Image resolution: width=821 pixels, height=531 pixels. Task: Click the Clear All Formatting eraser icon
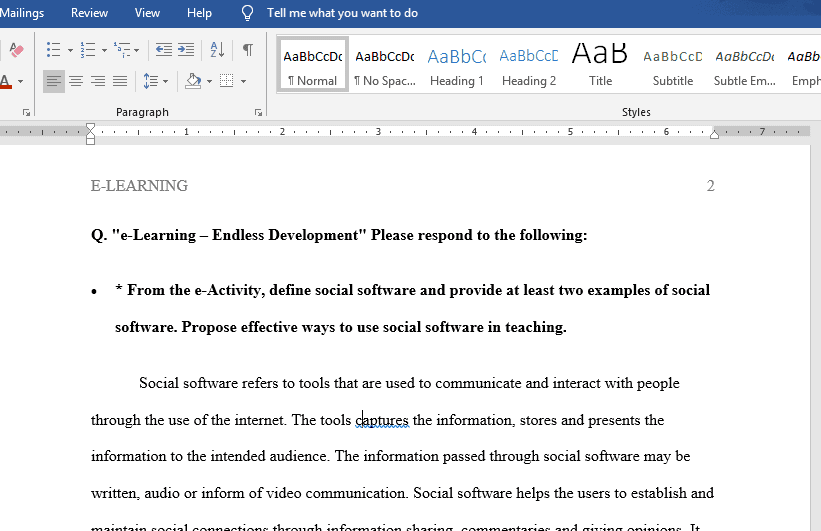click(x=16, y=50)
